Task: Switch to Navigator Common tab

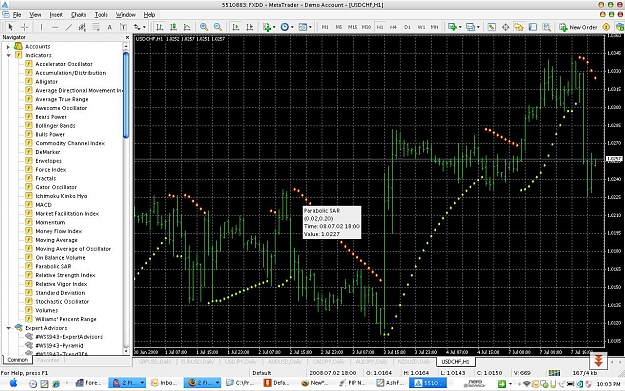Action: click(x=18, y=360)
